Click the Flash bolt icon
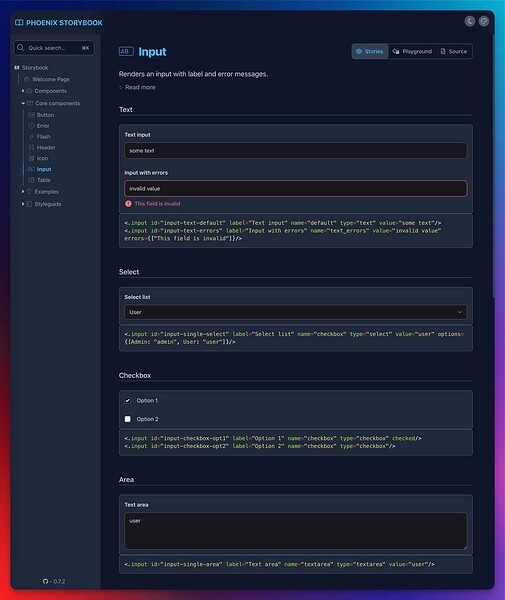 tap(32, 137)
